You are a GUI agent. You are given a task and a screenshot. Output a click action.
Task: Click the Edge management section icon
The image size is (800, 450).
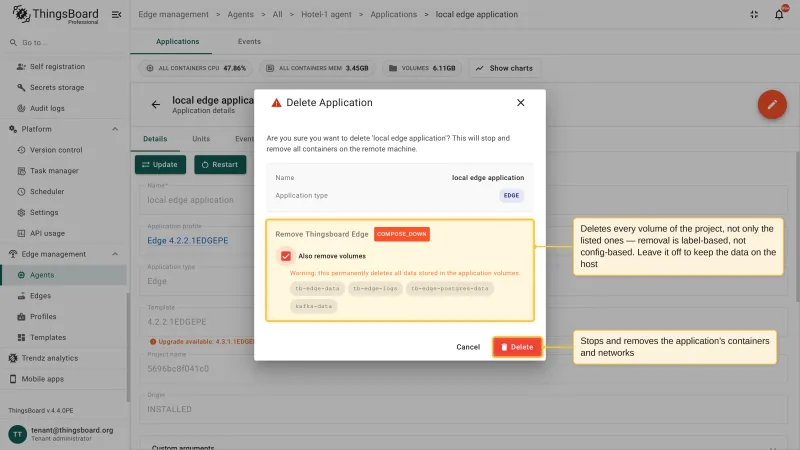13,254
